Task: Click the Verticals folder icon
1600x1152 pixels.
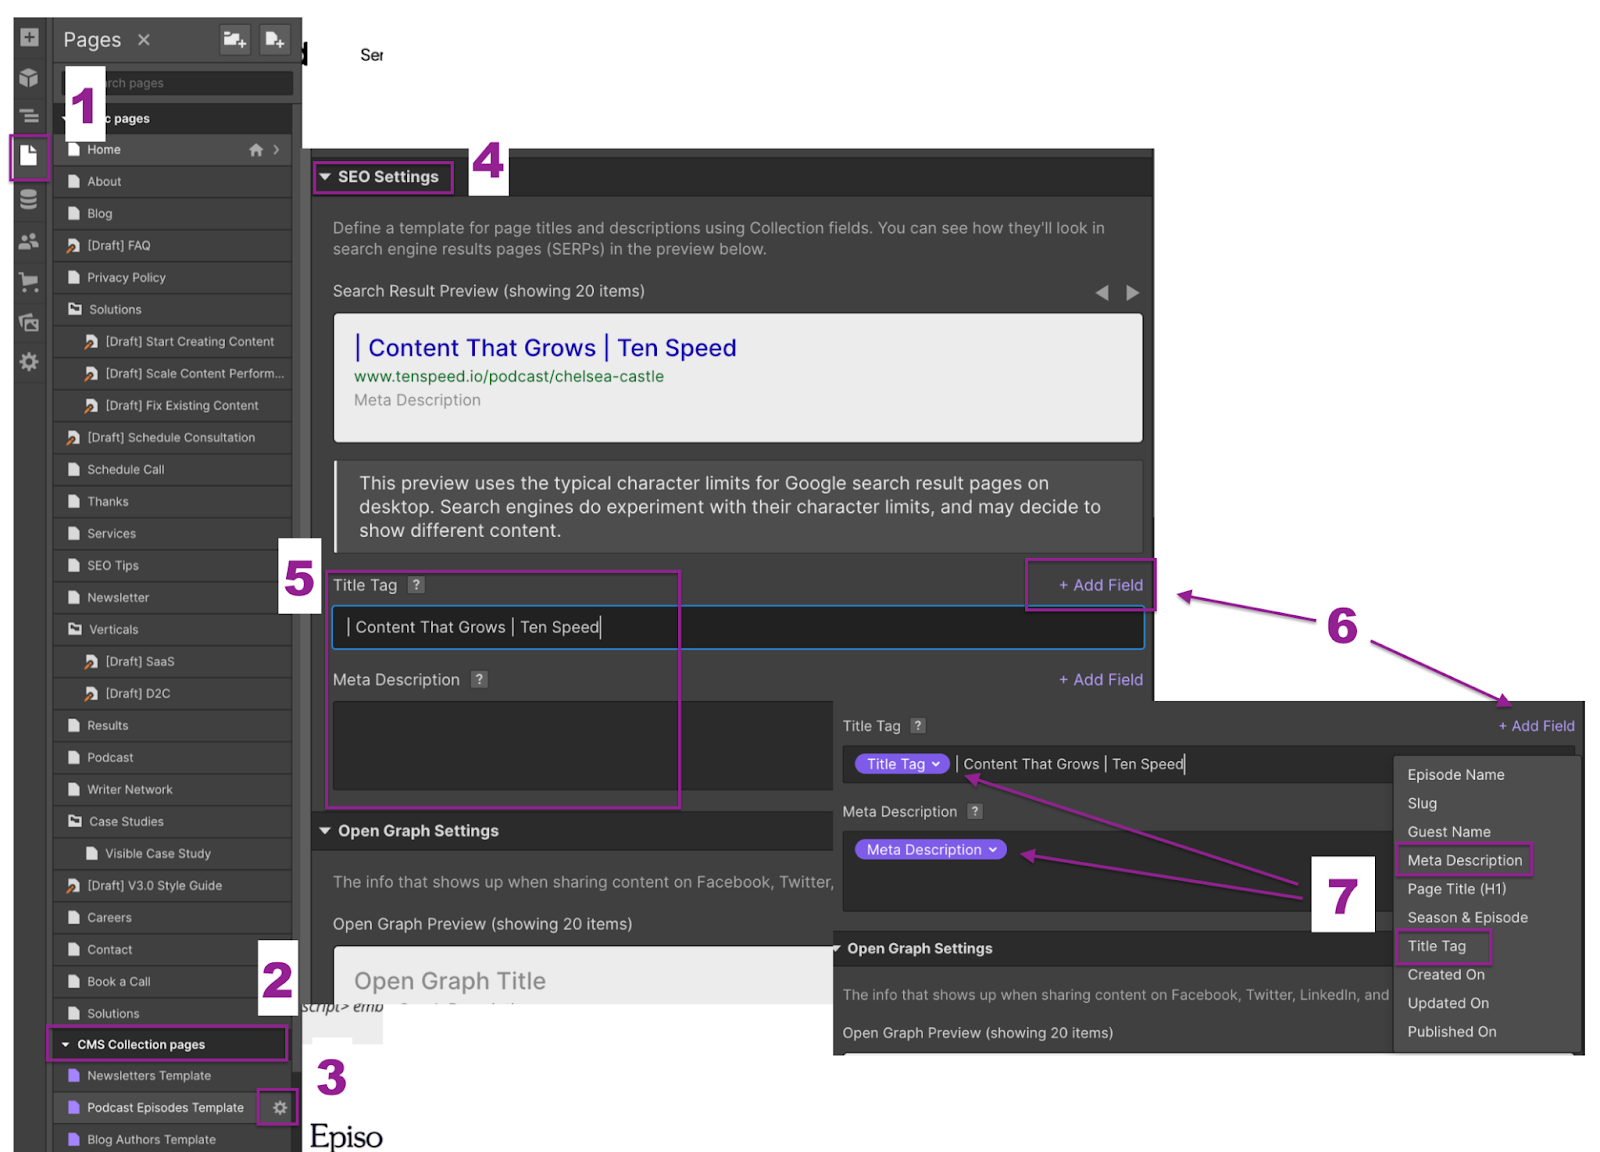Action: 75,629
